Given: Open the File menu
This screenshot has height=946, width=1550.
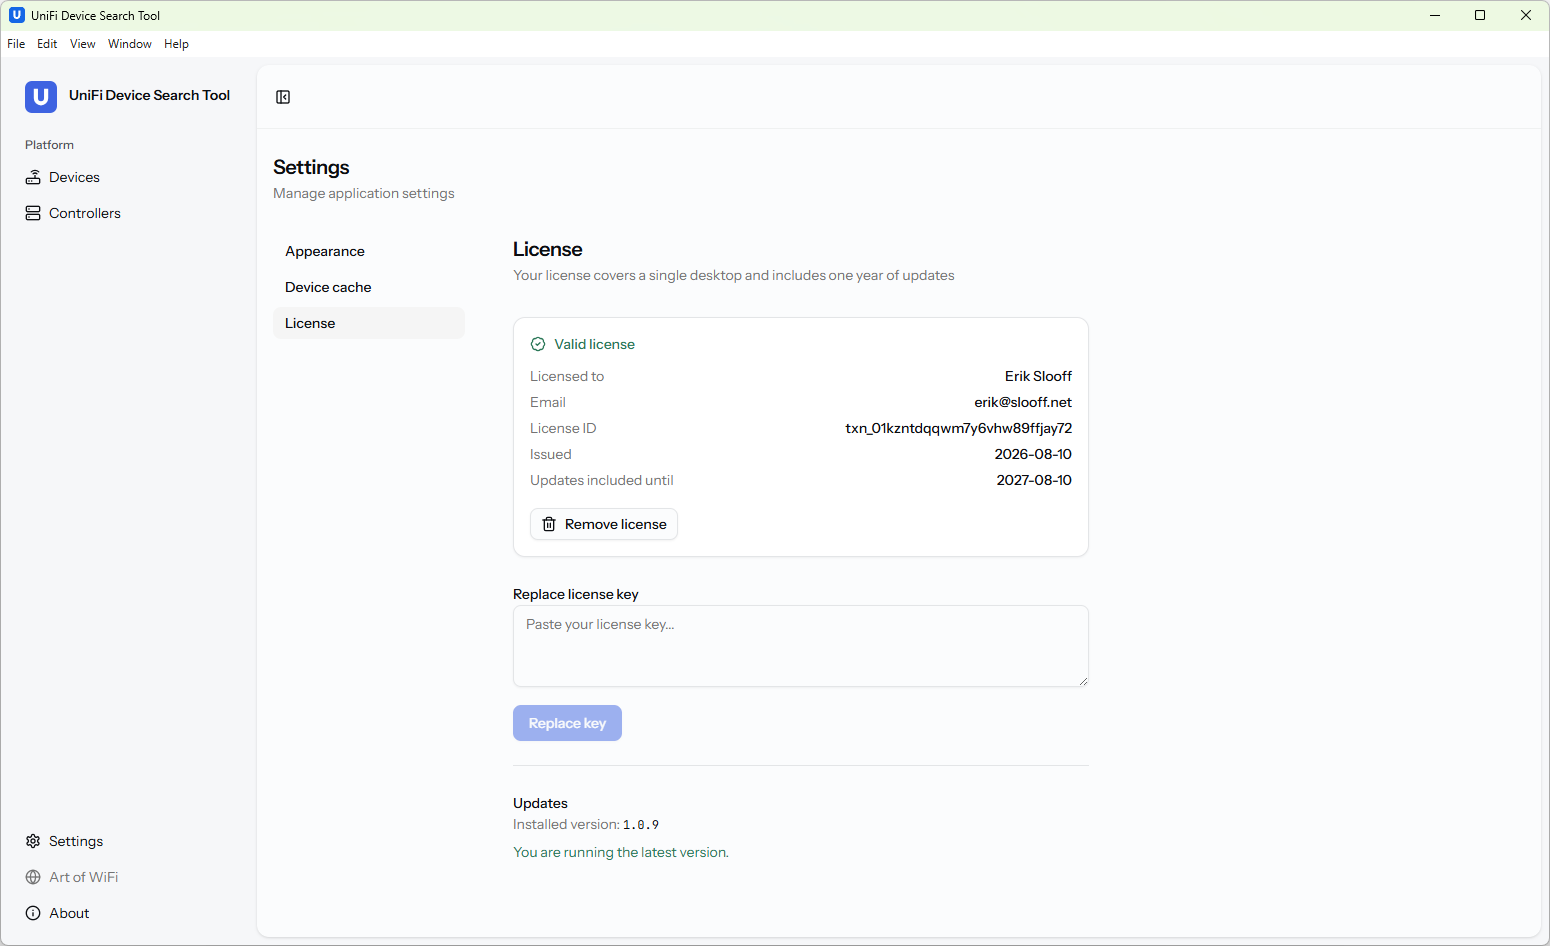Looking at the screenshot, I should click(16, 44).
